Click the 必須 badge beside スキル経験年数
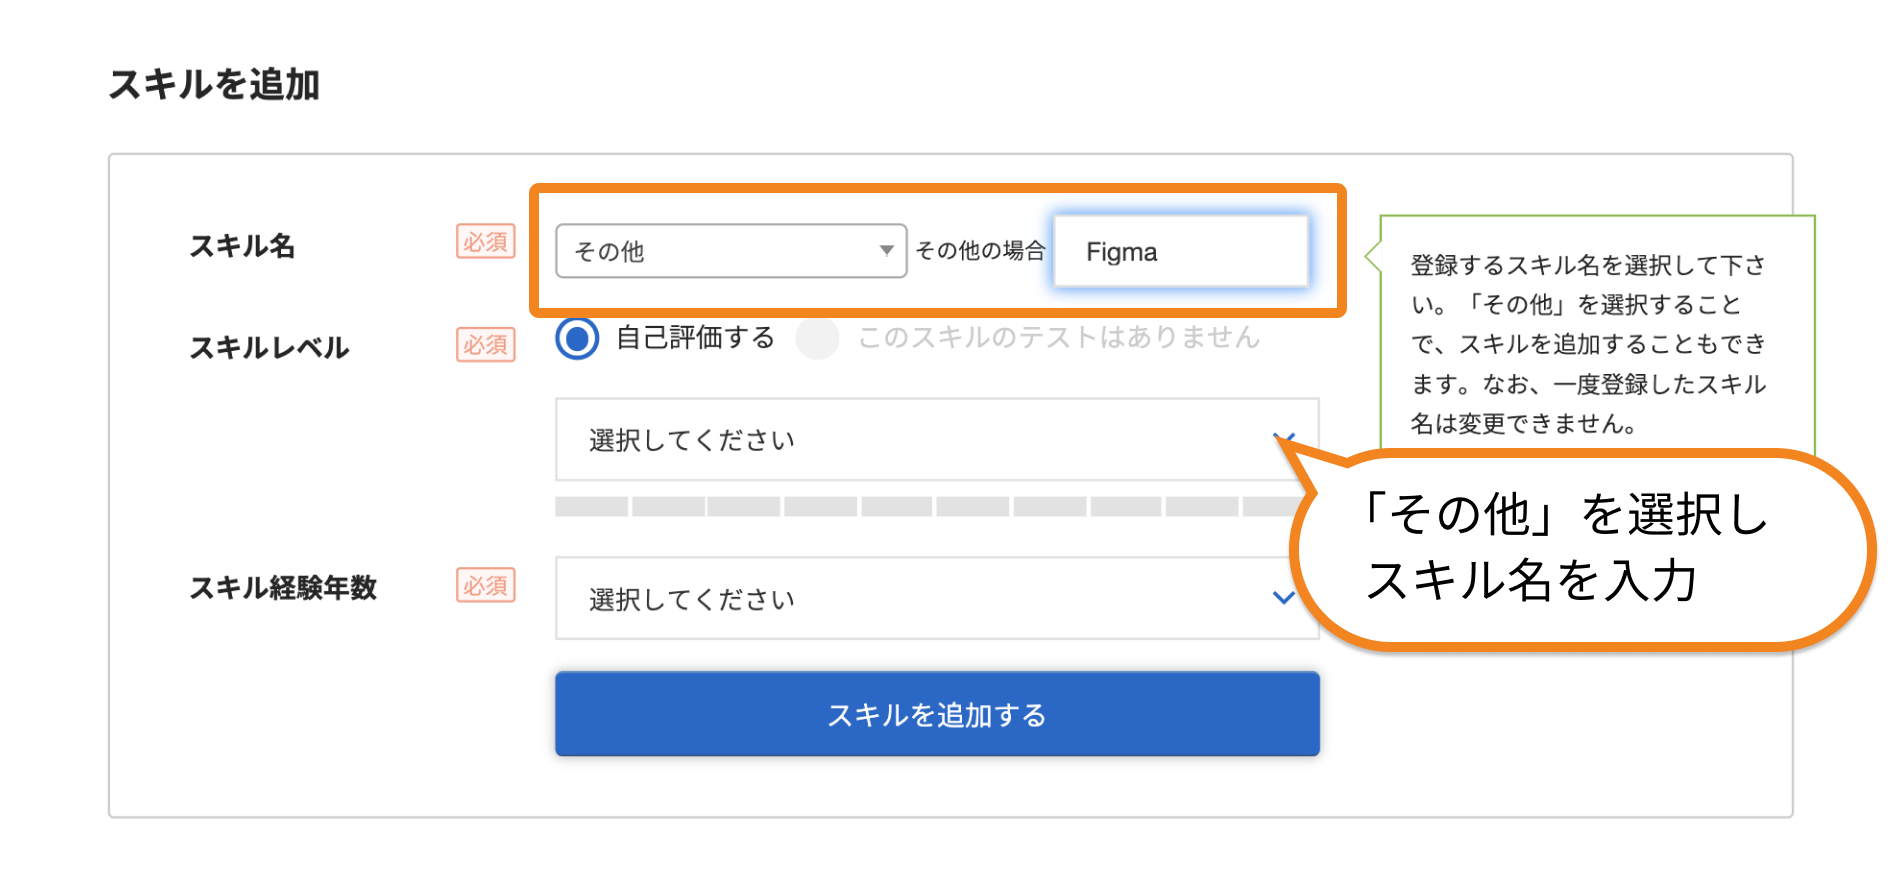Screen dimensions: 1900x896 486,585
